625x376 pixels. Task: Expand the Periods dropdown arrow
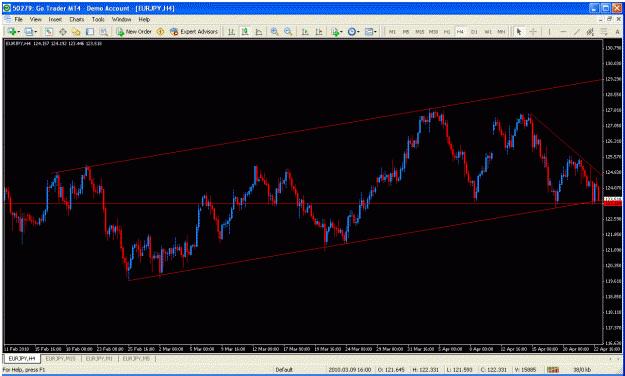[358, 32]
